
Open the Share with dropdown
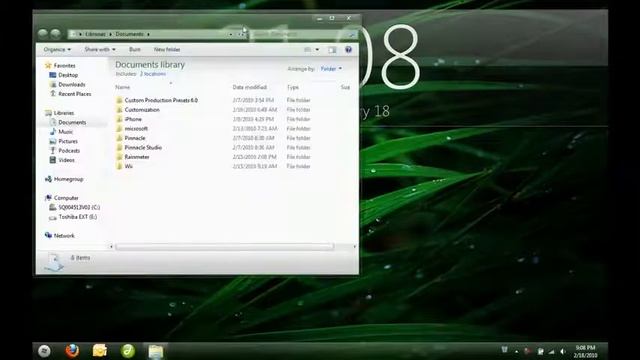[x=100, y=49]
